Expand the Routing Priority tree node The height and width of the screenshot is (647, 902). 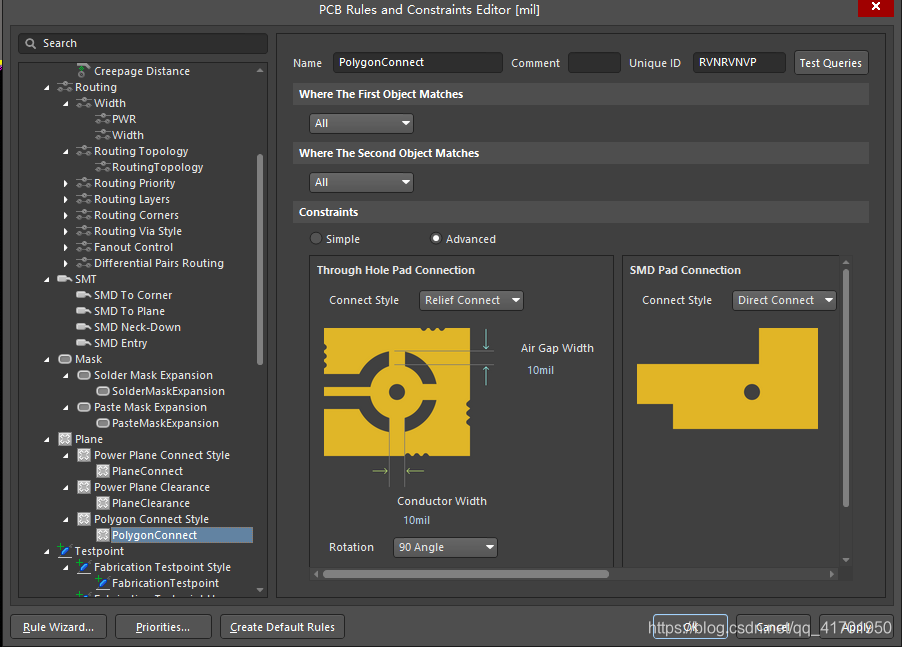tap(66, 183)
